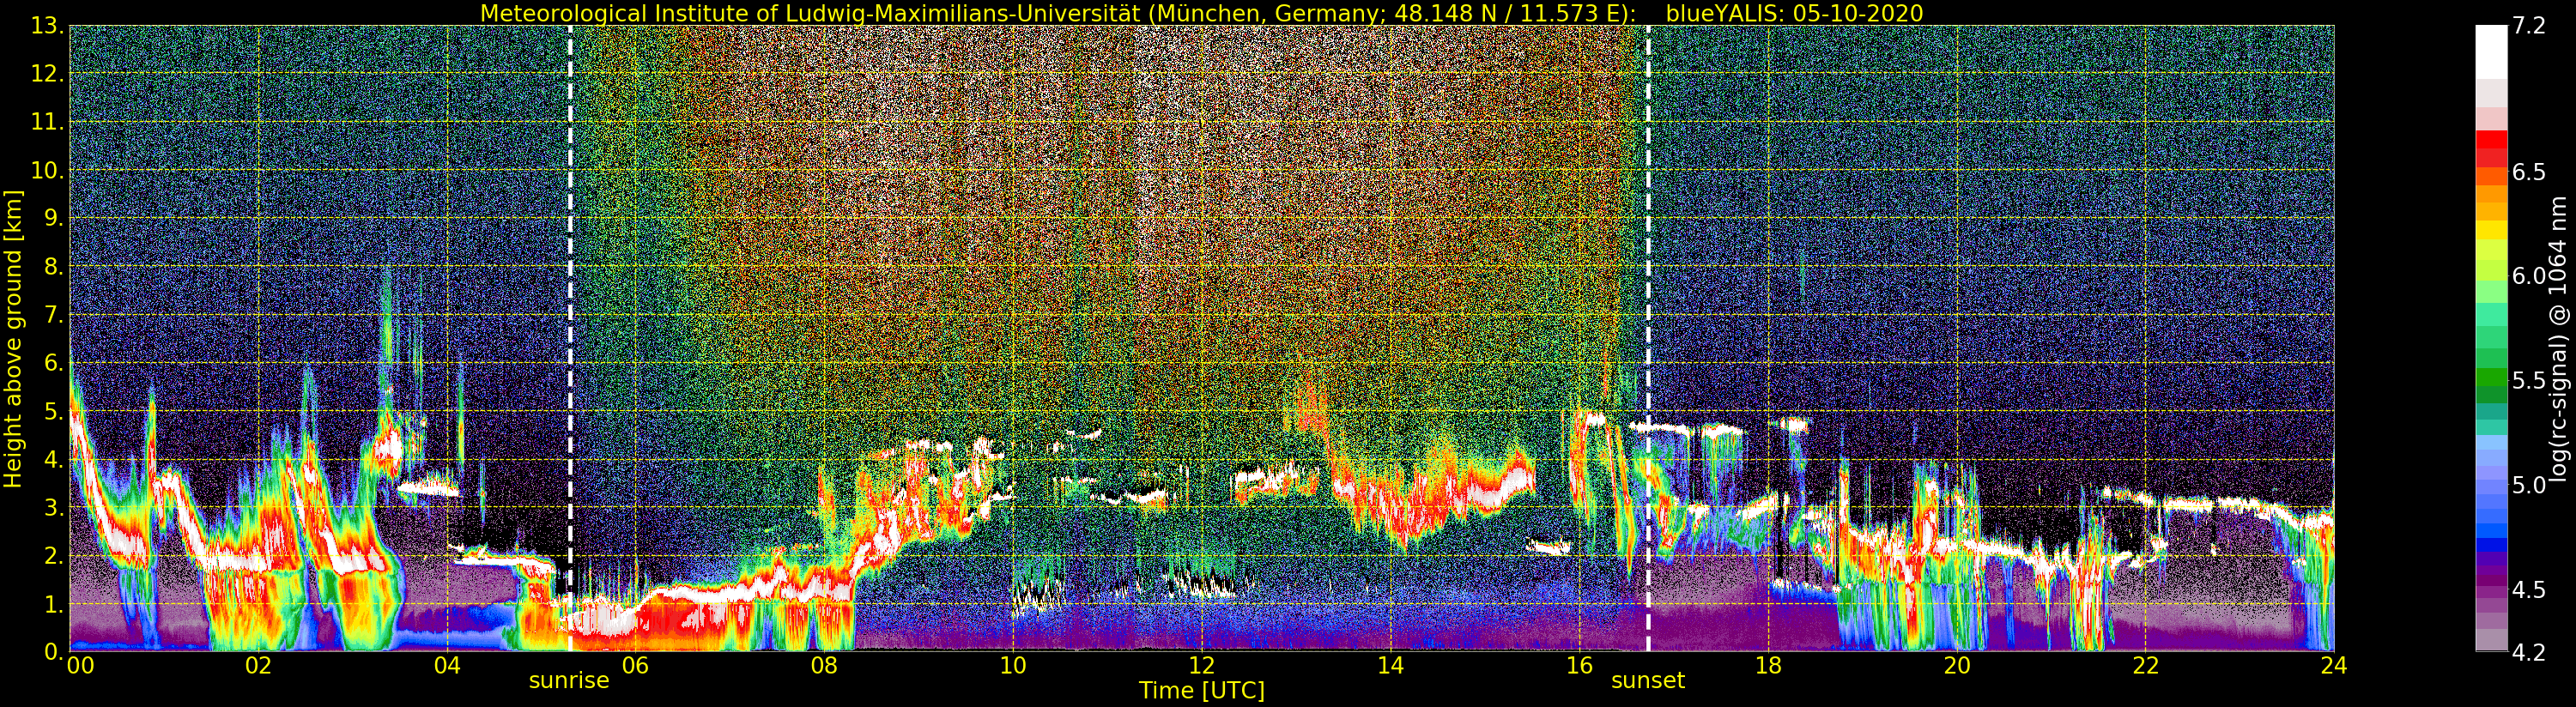Click the white dashed sunrise line
Viewport: 2576px width, 707px height.
(570, 338)
